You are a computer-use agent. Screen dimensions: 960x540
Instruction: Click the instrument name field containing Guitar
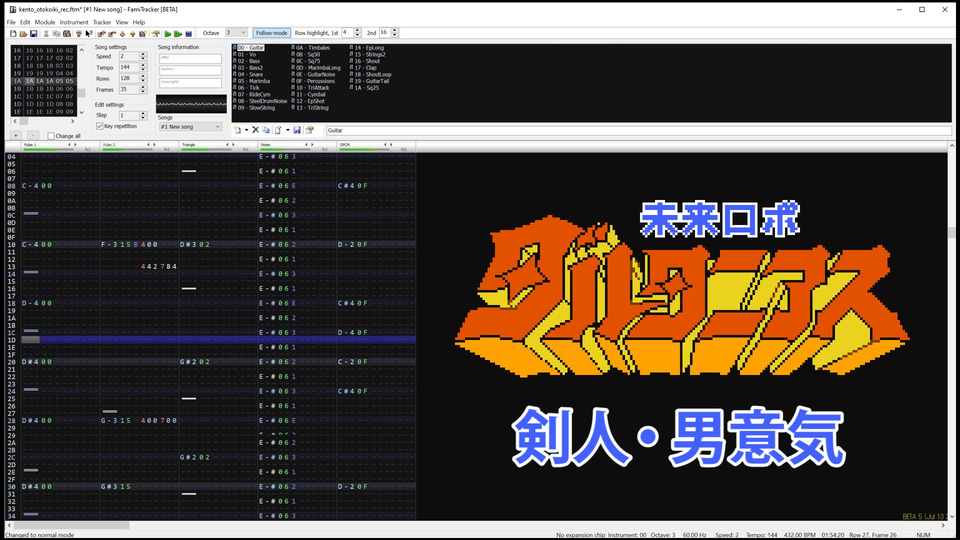pos(638,130)
